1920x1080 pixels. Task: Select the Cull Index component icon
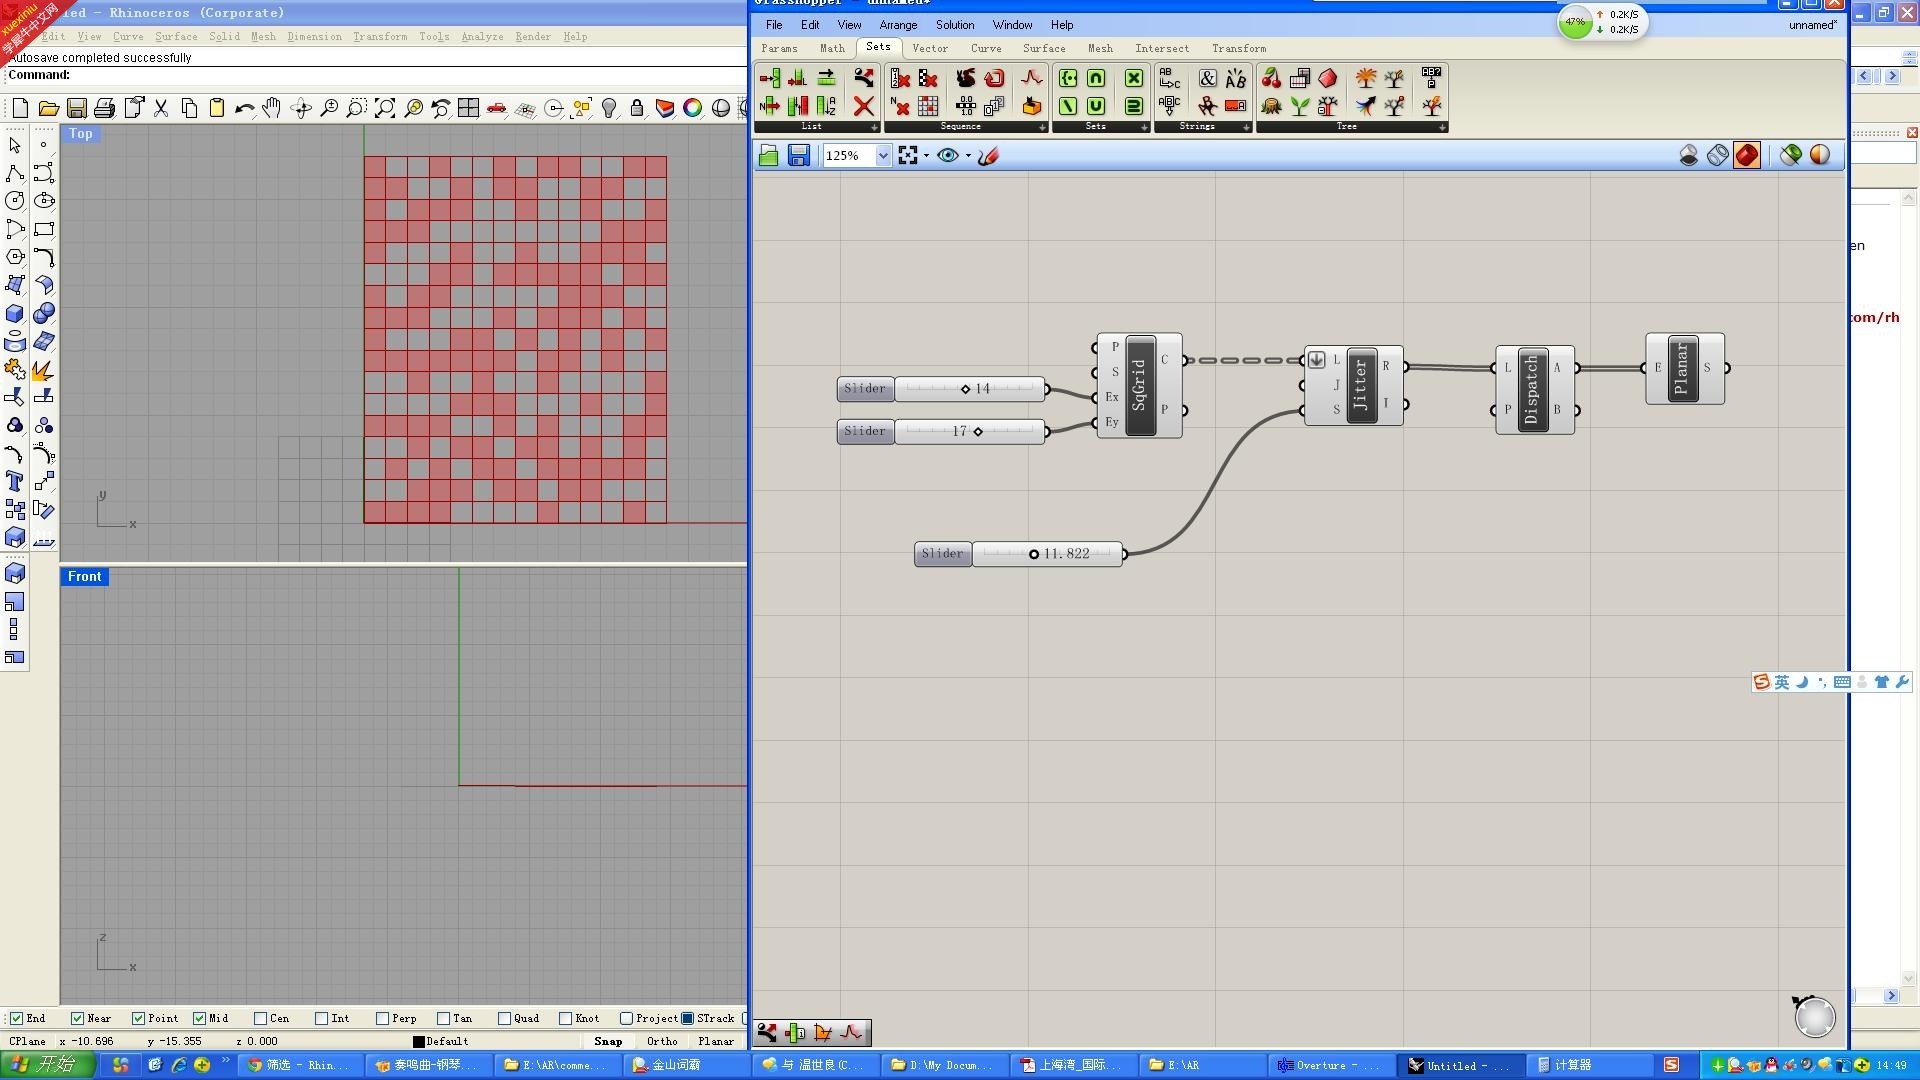point(900,78)
